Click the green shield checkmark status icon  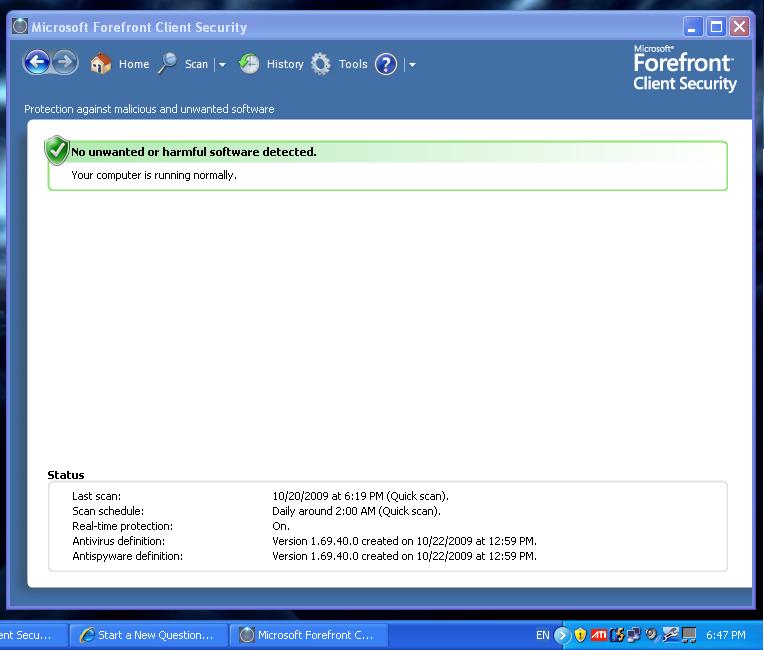click(57, 150)
